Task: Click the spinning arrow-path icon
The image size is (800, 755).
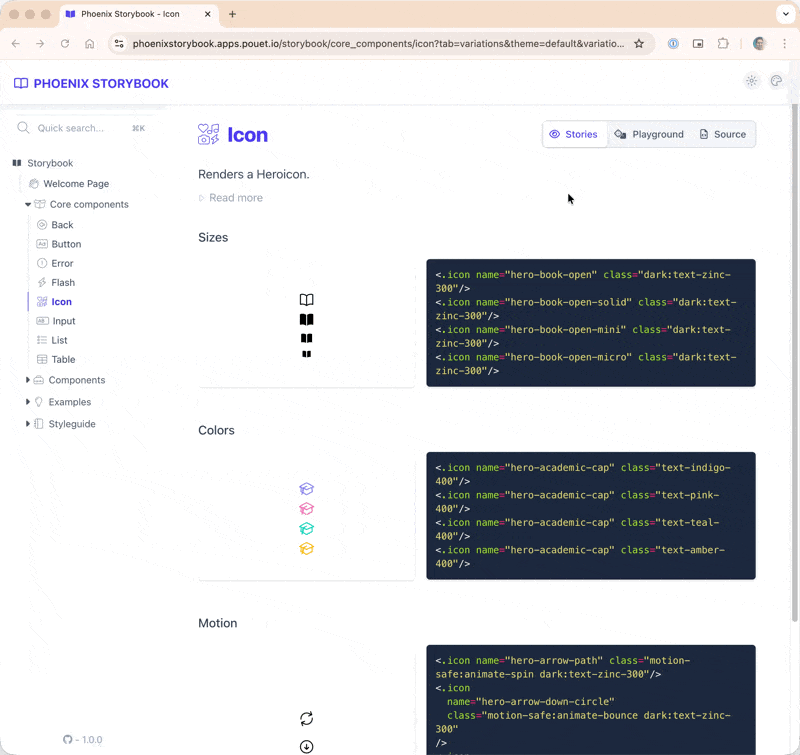Action: [307, 719]
